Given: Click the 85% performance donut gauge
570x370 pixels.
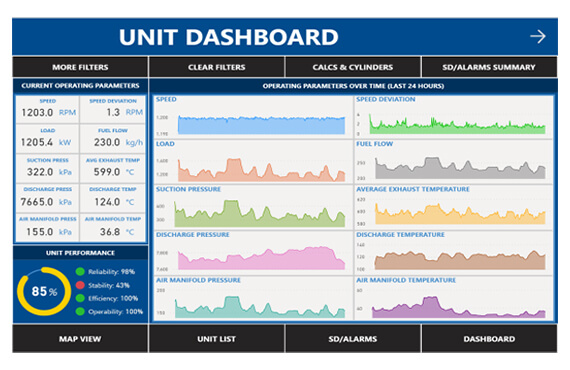Looking at the screenshot, I should (x=44, y=291).
